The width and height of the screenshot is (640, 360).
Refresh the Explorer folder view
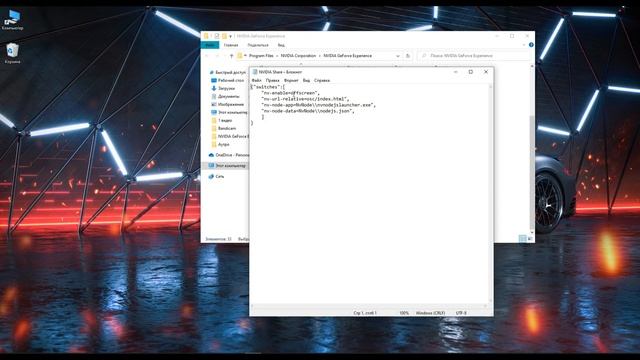tap(407, 56)
